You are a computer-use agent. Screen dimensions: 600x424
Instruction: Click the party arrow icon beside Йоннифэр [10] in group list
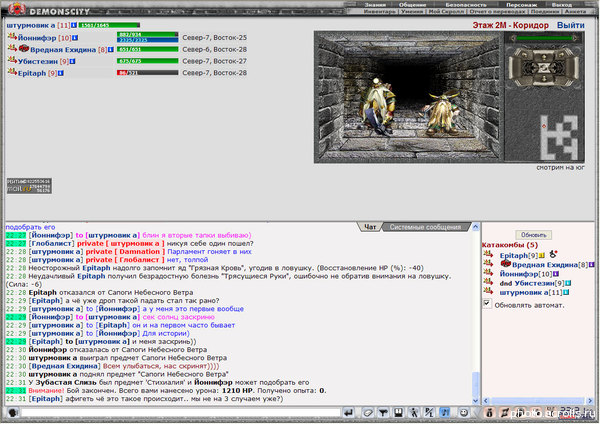click(x=12, y=37)
